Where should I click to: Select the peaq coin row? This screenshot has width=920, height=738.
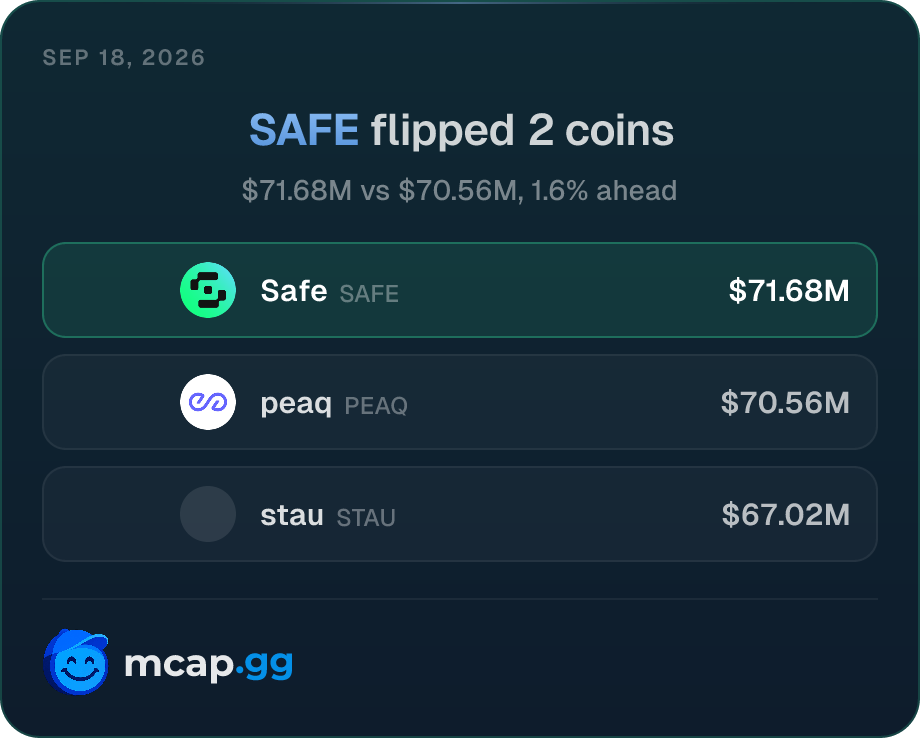[460, 402]
